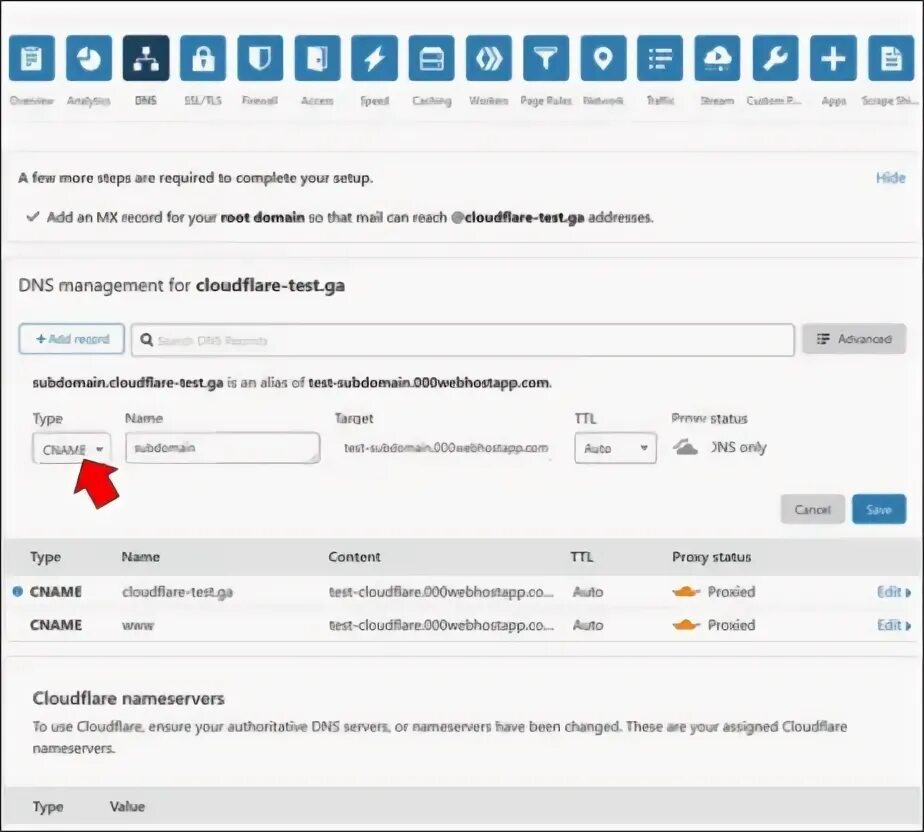
Task: Click the Value column header in nameservers table
Action: pyautogui.click(x=127, y=806)
